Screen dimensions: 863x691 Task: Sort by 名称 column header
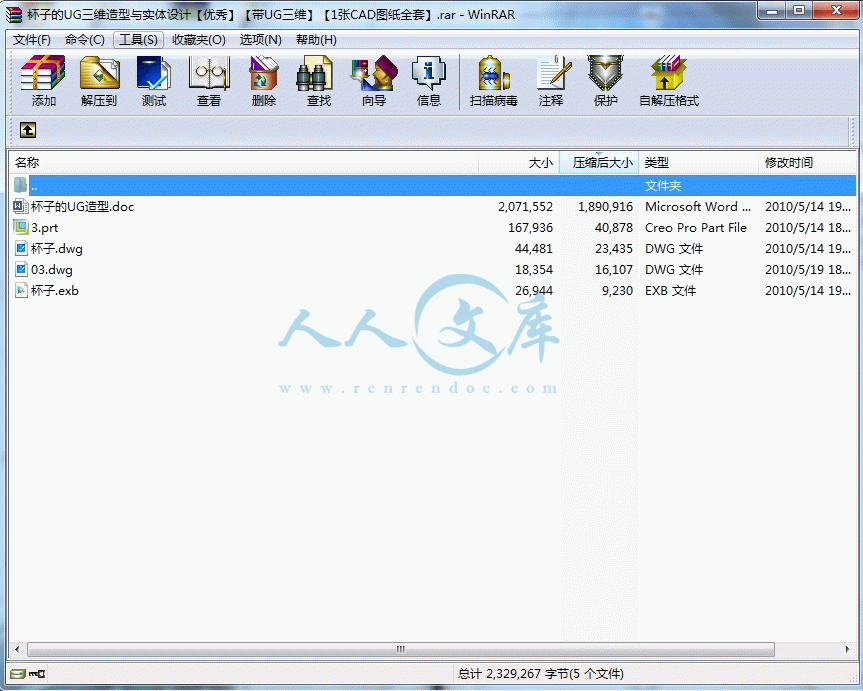243,162
